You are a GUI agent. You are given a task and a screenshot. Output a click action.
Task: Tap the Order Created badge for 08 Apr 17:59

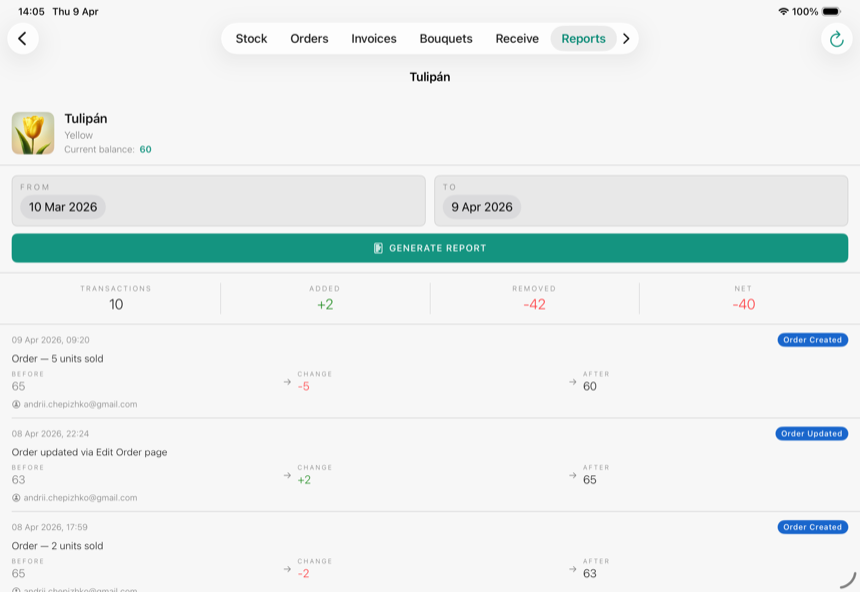click(x=812, y=527)
